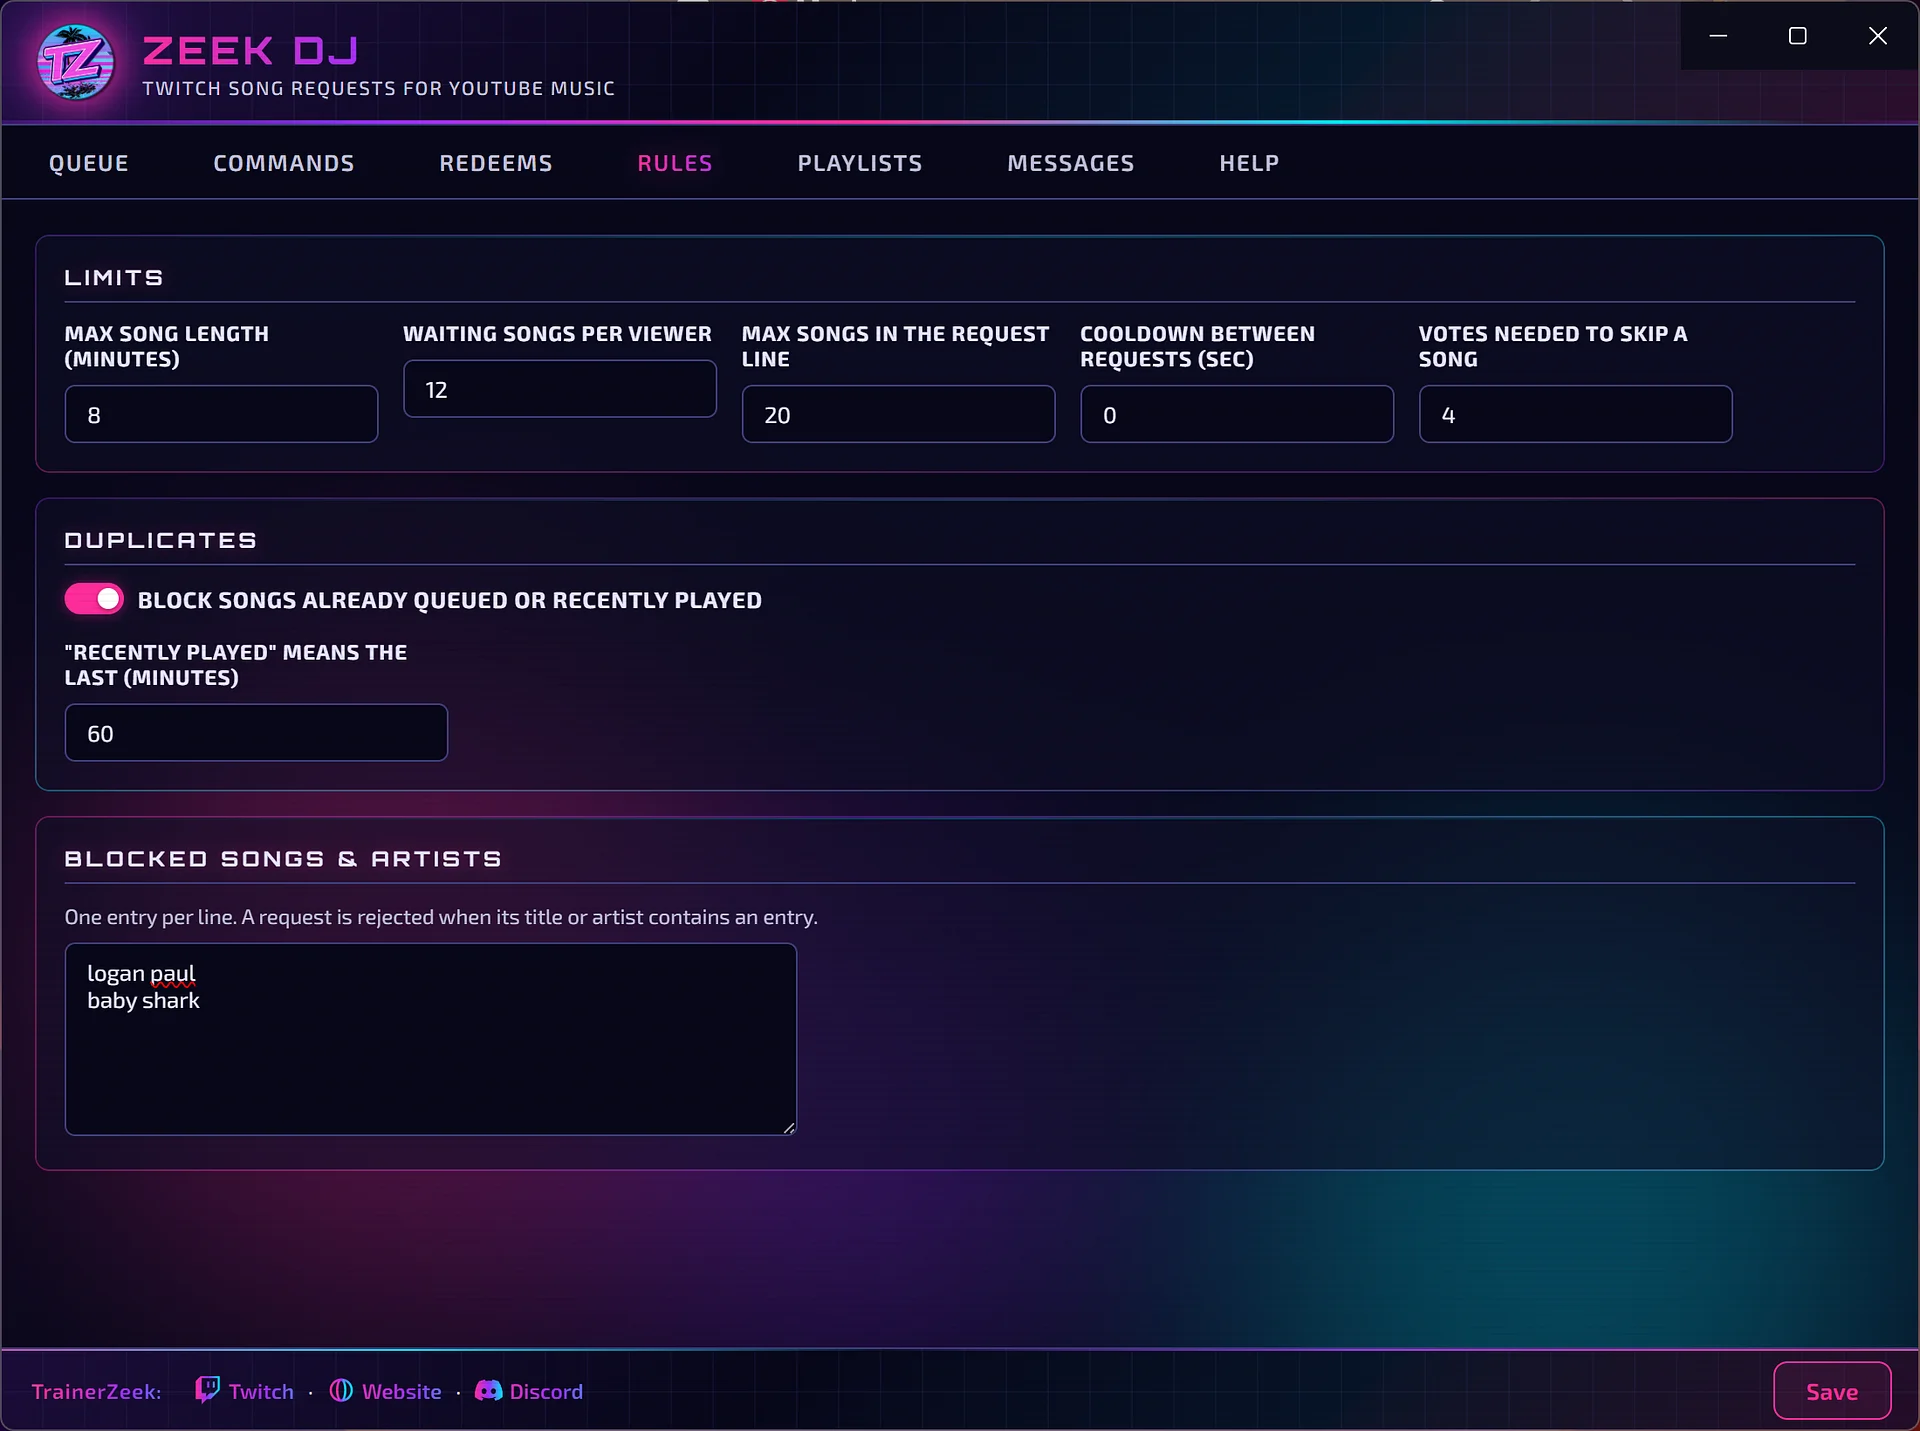Image resolution: width=1920 pixels, height=1431 pixels.
Task: Click the Recently Played minutes field
Action: pyautogui.click(x=256, y=733)
